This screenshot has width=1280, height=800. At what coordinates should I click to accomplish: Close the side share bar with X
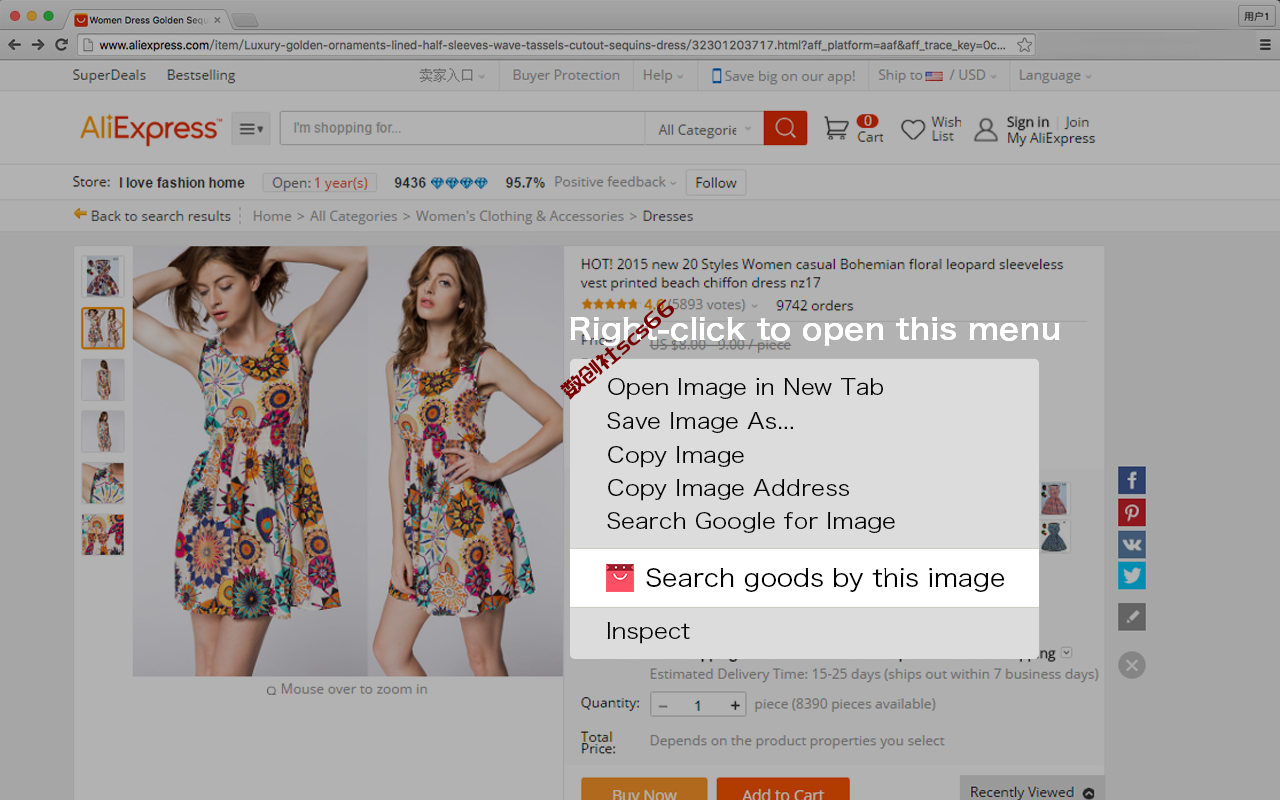coord(1132,665)
